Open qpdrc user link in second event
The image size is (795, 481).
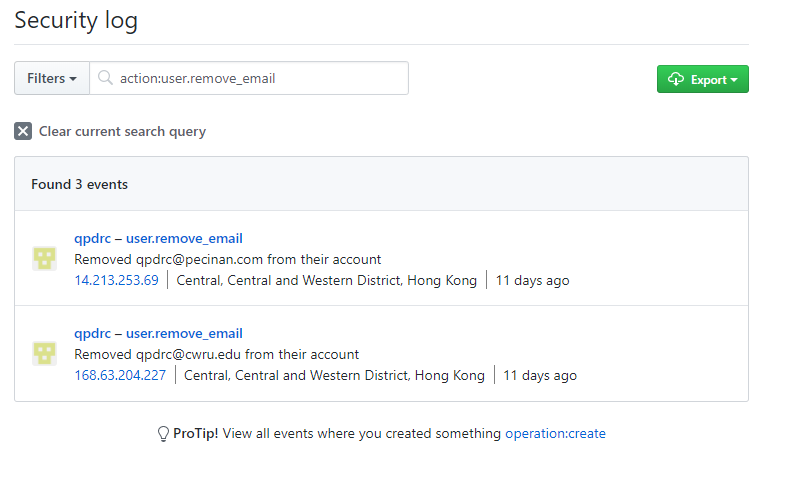(x=92, y=333)
